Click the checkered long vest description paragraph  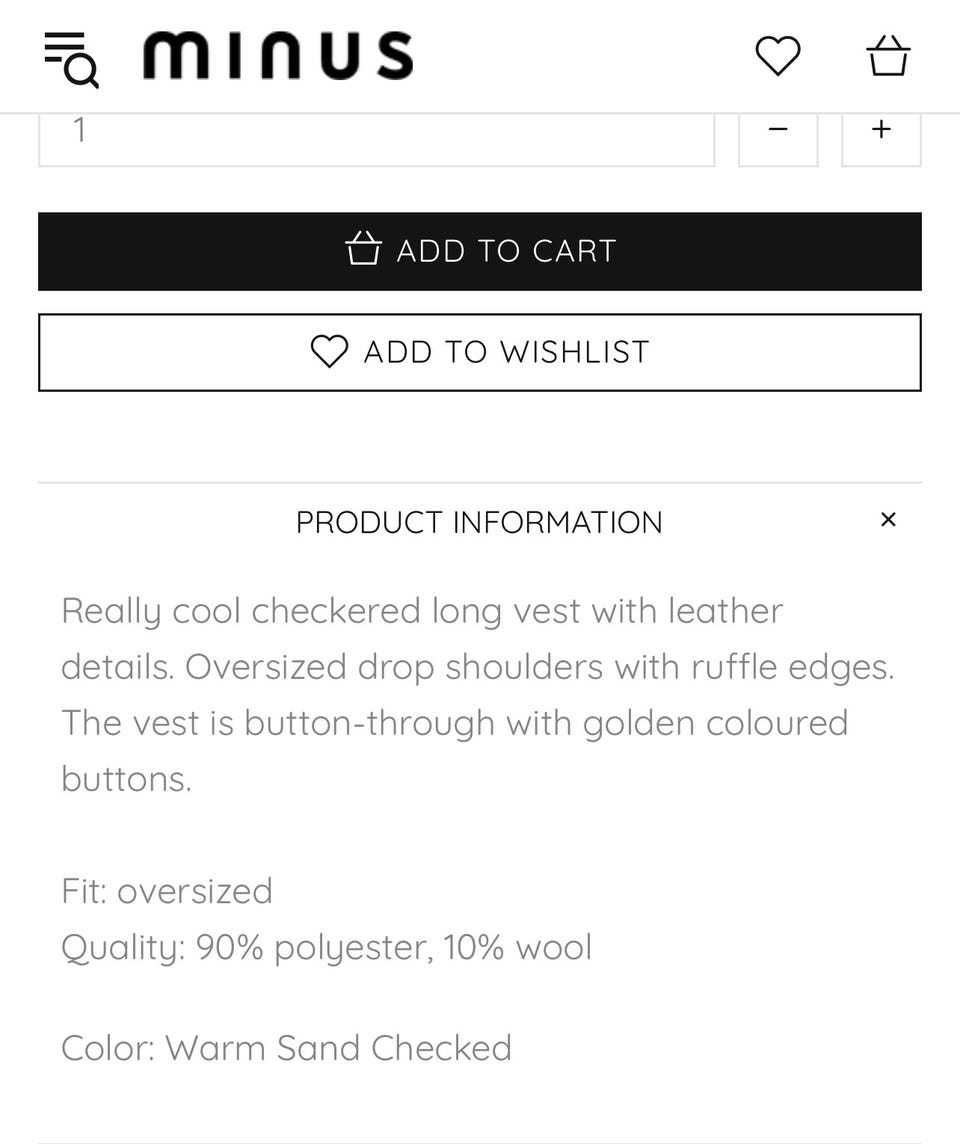click(478, 695)
